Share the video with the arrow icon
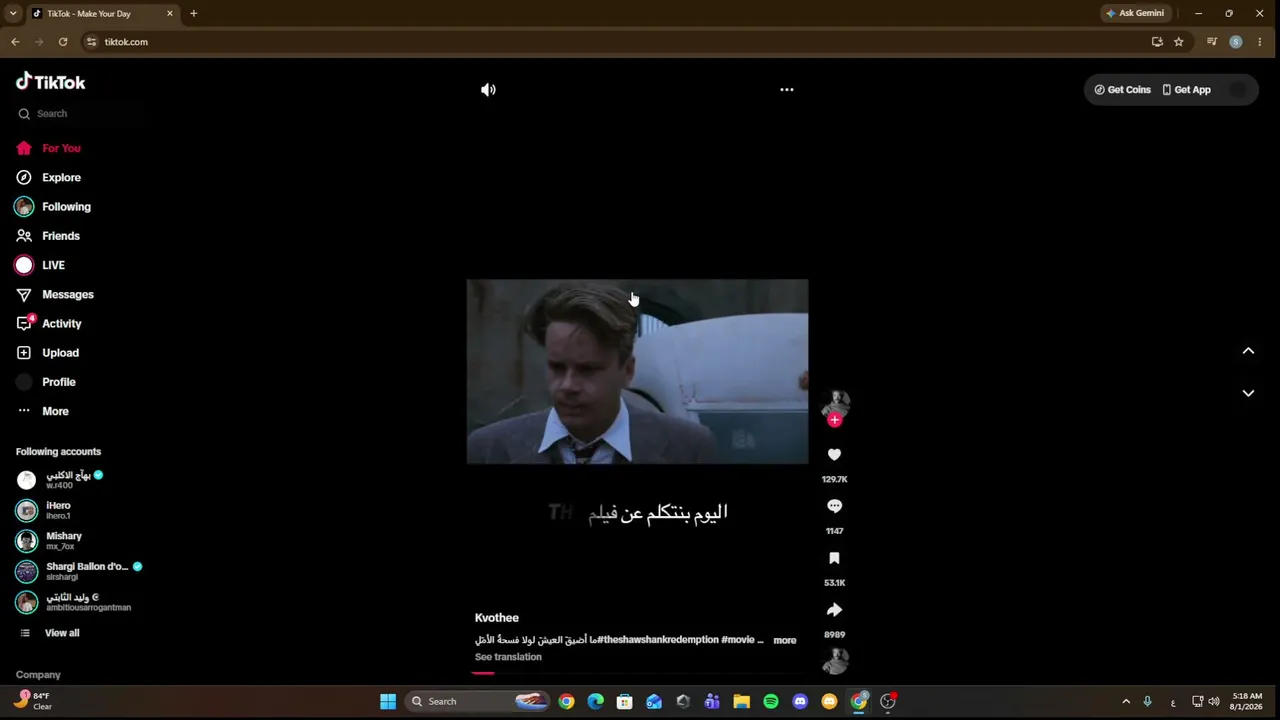 (x=834, y=610)
